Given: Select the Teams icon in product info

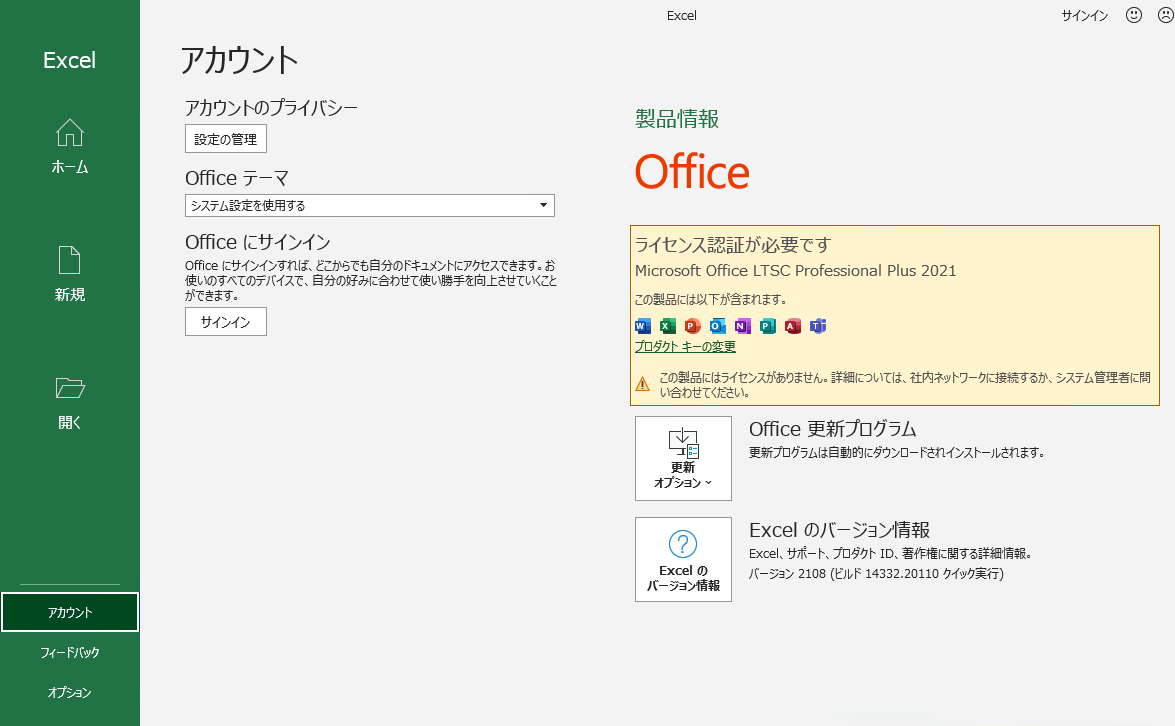Looking at the screenshot, I should click(x=818, y=326).
